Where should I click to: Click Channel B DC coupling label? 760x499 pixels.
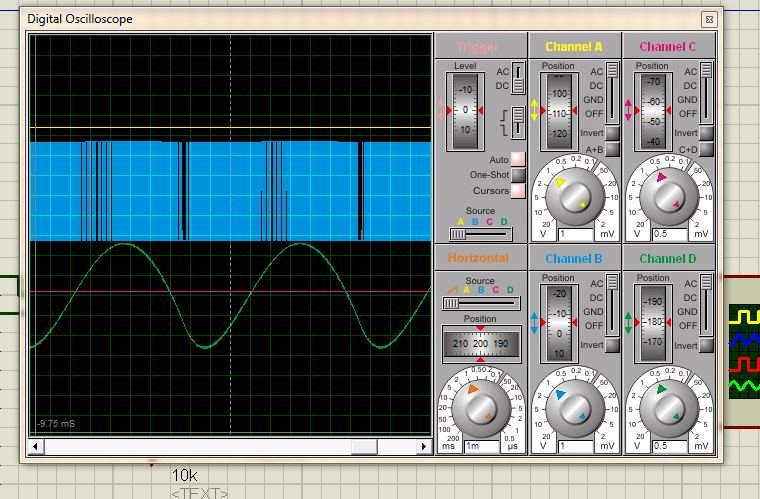pos(596,297)
